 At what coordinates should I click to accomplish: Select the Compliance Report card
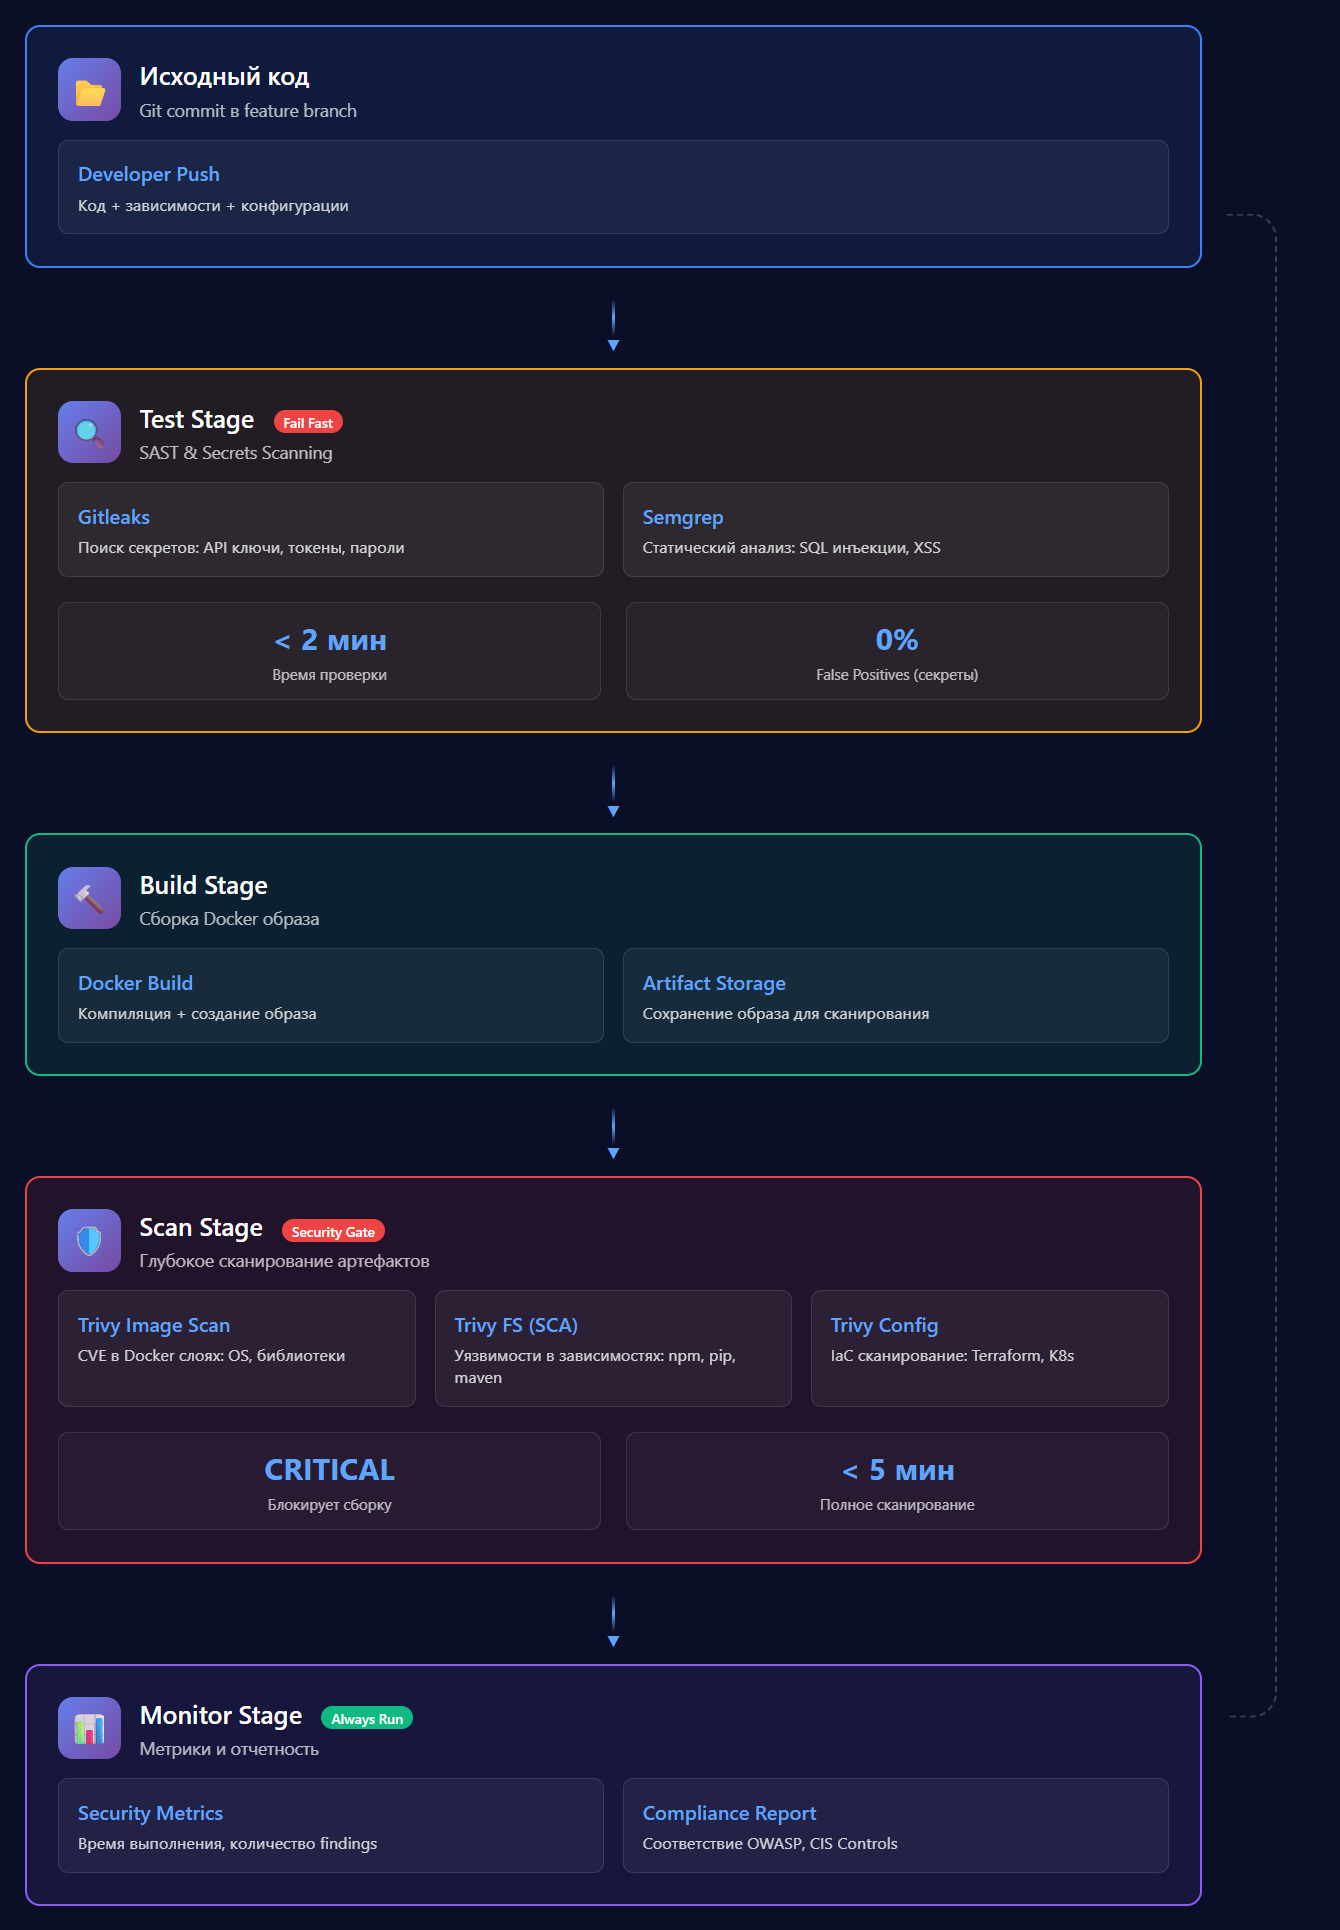pyautogui.click(x=896, y=1826)
